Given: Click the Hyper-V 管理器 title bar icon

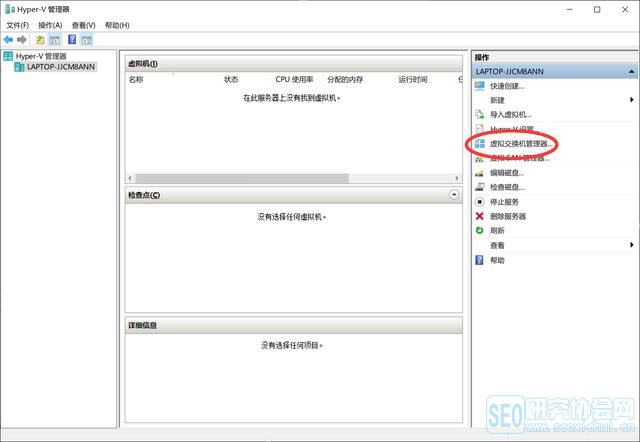Looking at the screenshot, I should pyautogui.click(x=10, y=9).
